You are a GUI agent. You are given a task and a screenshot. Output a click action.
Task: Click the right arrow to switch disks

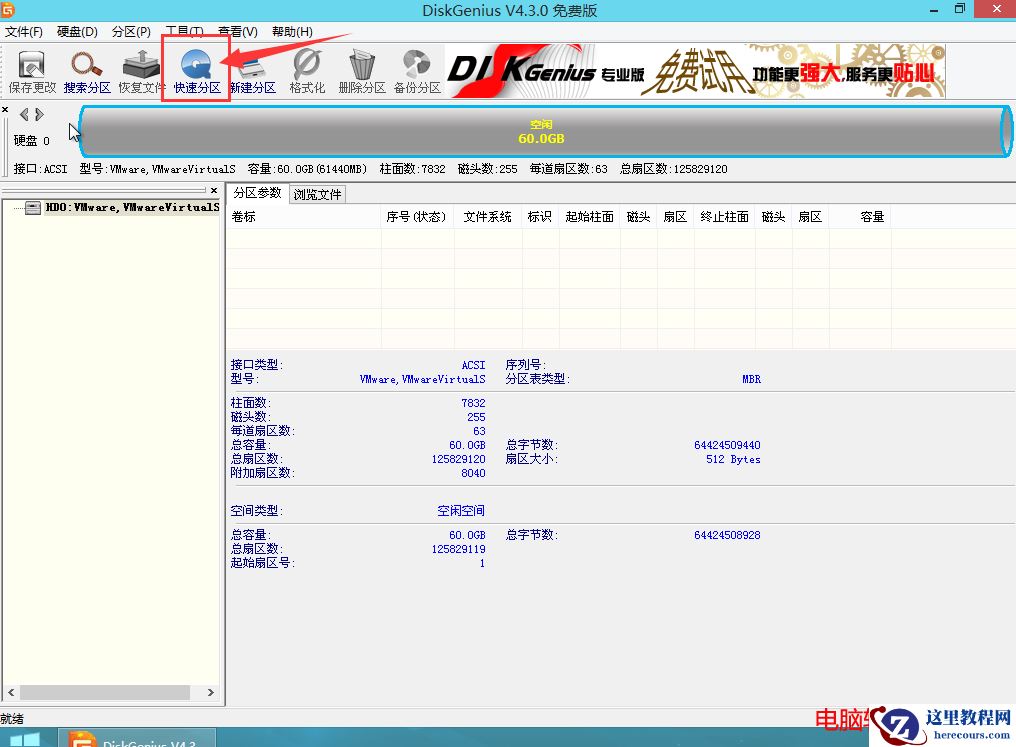point(38,114)
